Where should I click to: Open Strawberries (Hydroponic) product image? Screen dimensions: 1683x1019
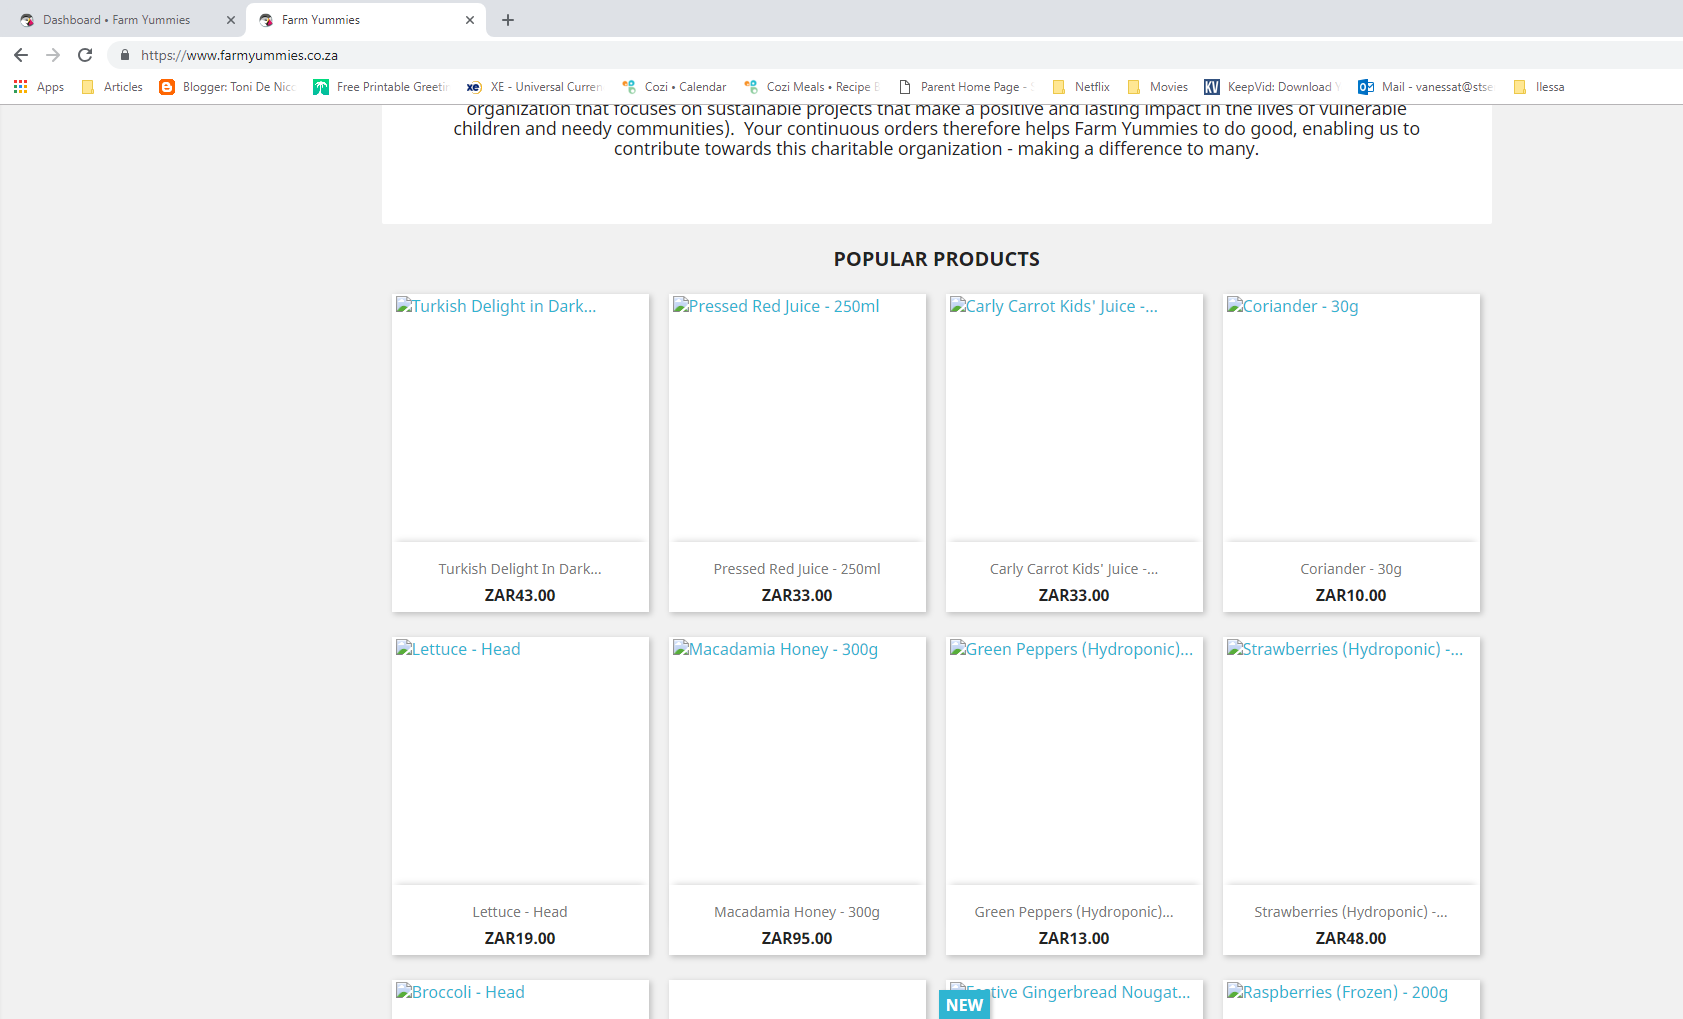pyautogui.click(x=1351, y=760)
